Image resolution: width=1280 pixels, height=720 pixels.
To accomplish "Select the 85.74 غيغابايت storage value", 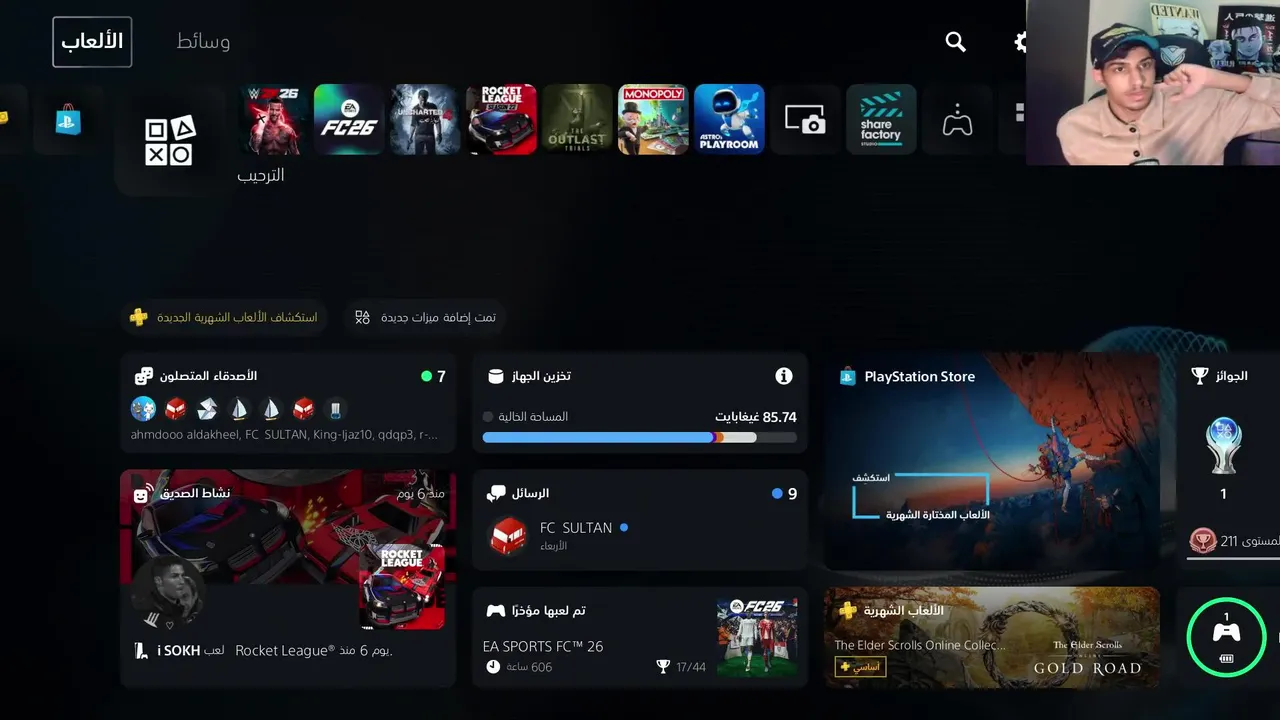I will [756, 417].
